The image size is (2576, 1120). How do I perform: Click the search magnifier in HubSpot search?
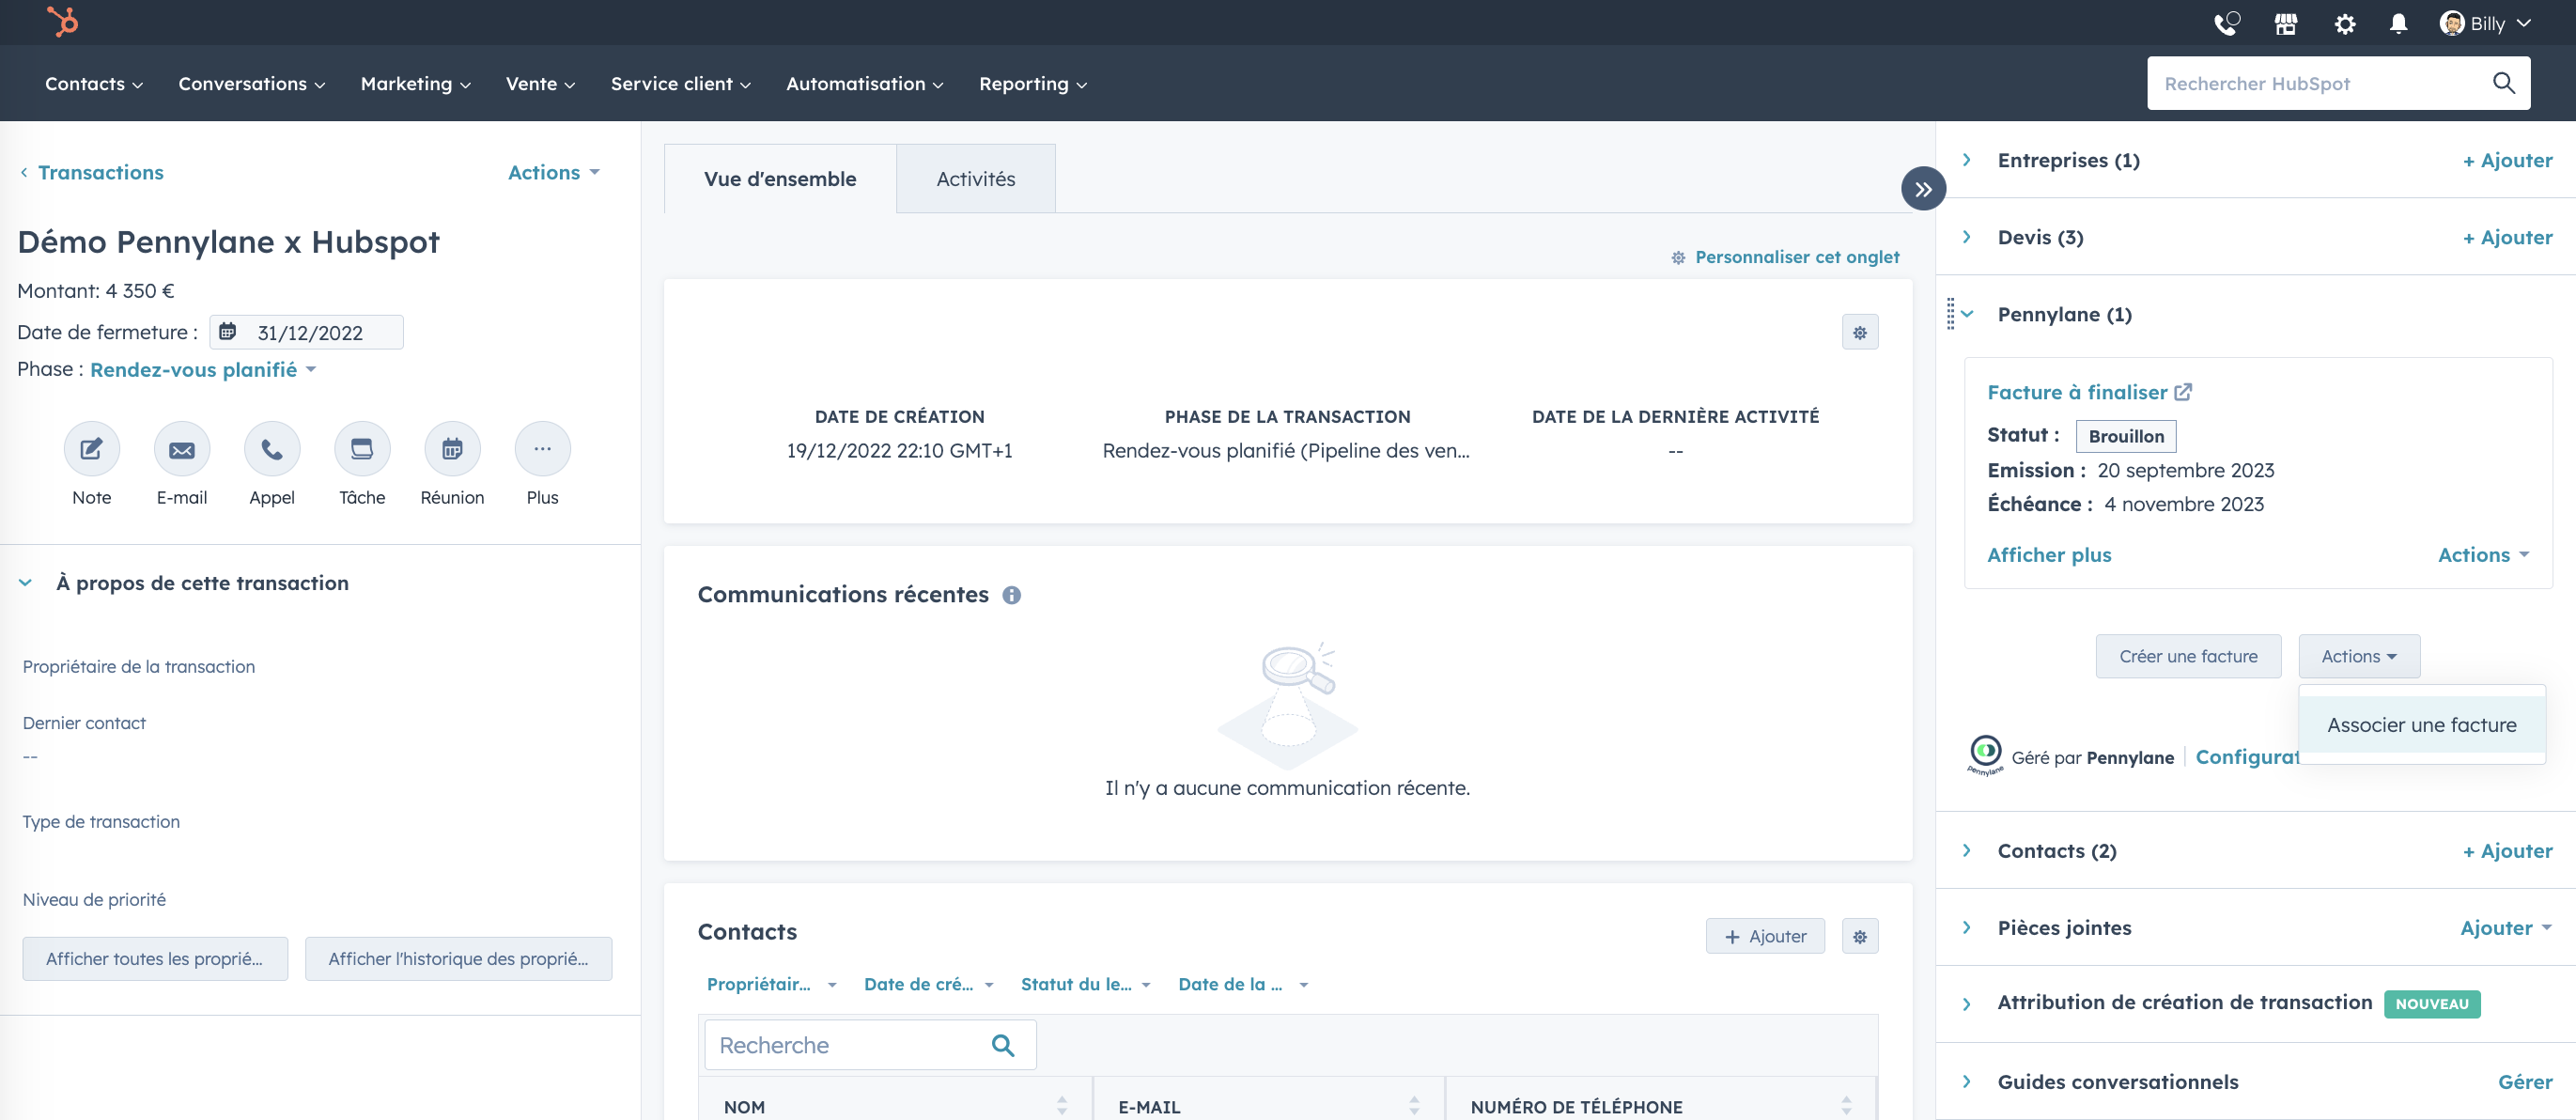click(2503, 83)
